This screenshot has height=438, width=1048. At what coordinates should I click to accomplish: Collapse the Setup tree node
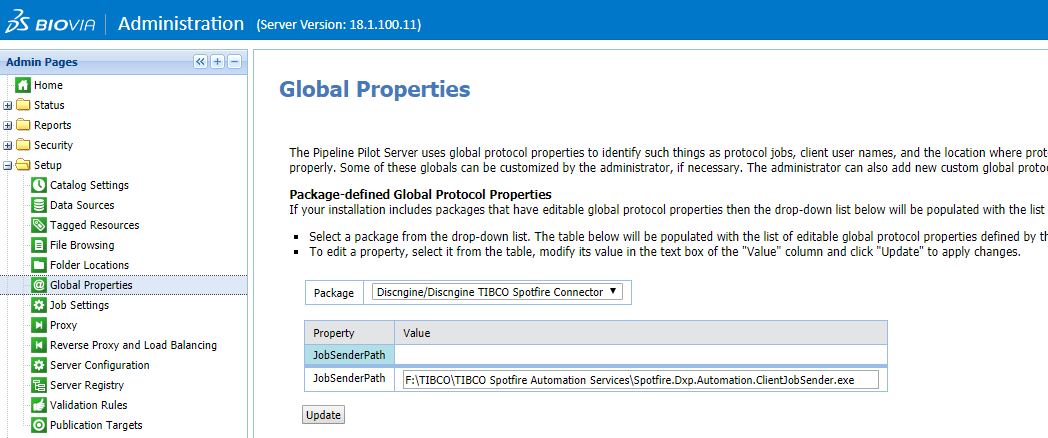[7, 166]
